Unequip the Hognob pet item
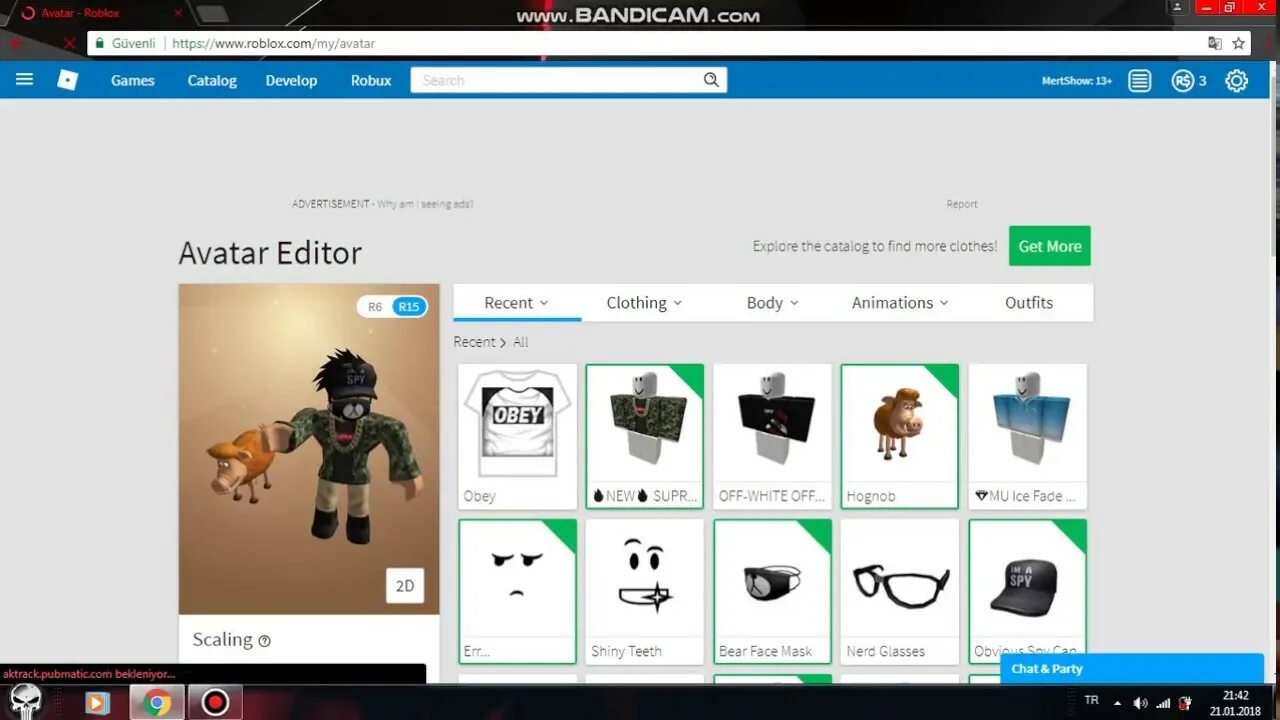1280x720 pixels. point(900,436)
